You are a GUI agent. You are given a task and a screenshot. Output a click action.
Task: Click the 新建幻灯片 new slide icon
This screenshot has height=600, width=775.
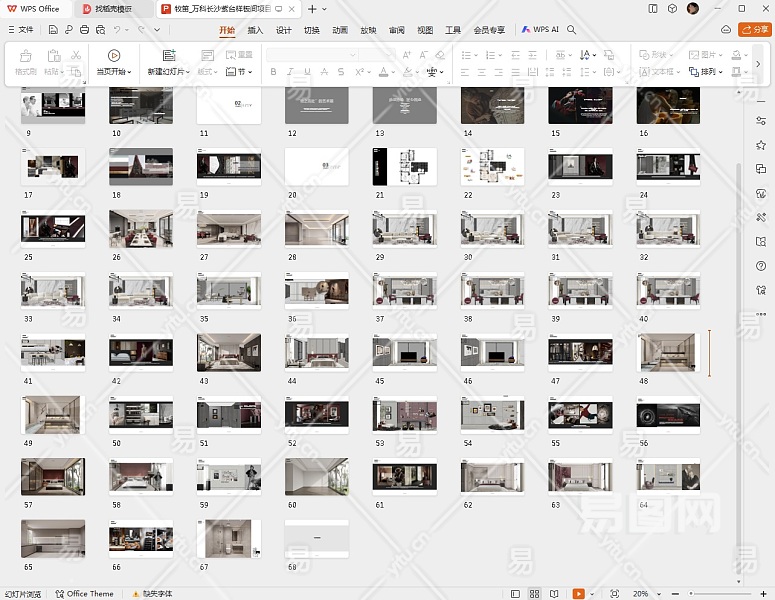click(169, 56)
